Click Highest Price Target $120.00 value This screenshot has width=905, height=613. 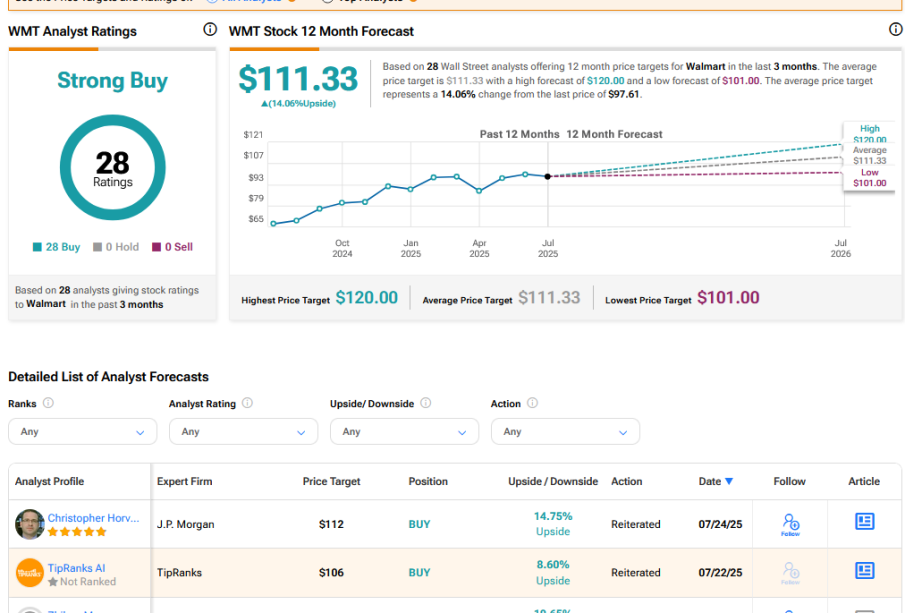(367, 298)
